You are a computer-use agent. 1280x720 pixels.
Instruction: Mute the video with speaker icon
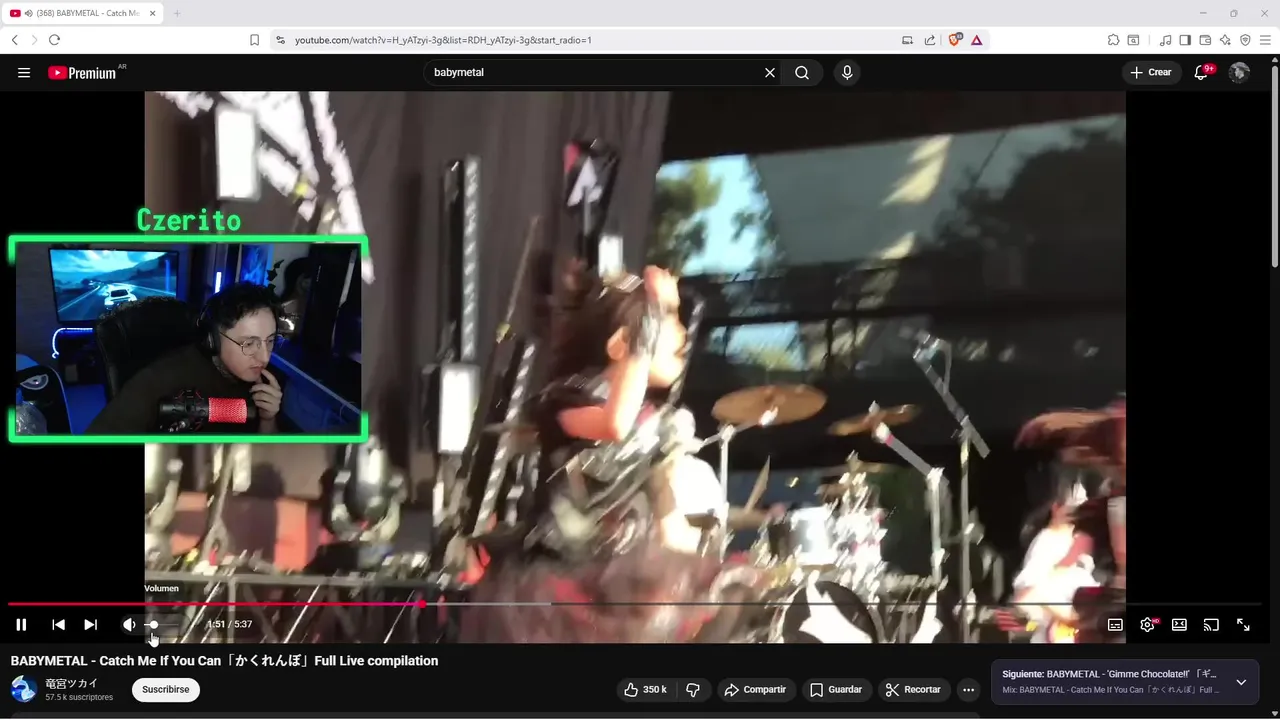click(129, 624)
